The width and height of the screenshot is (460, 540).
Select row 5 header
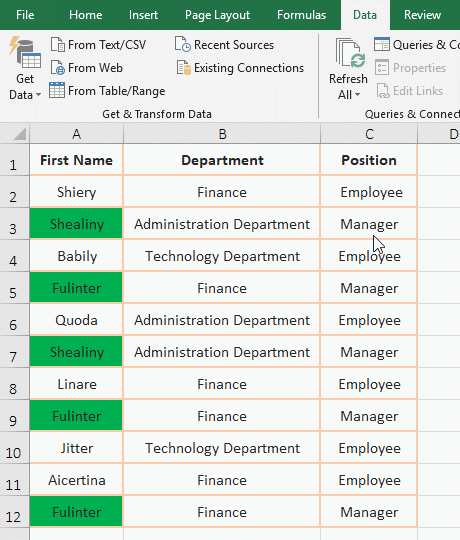coord(14,288)
